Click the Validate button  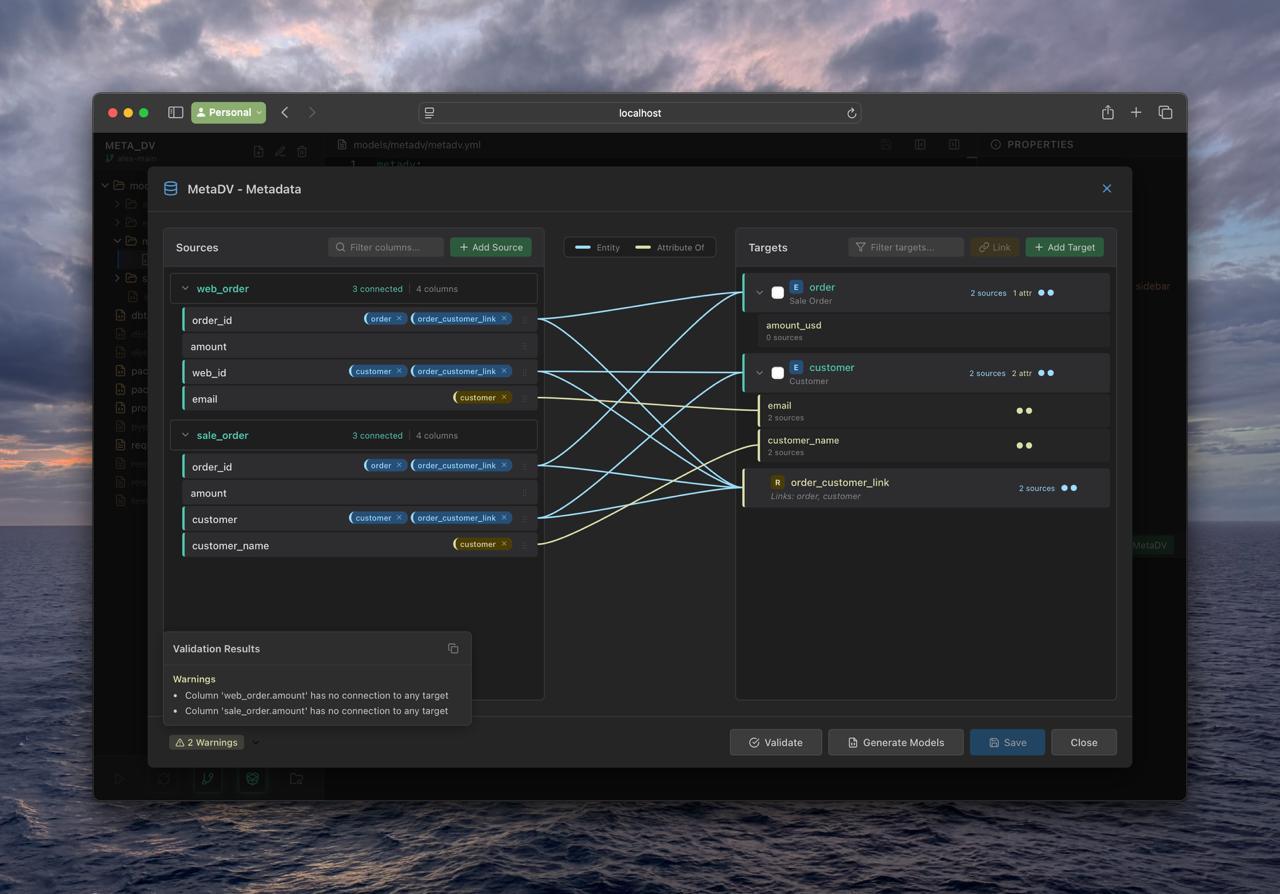pos(775,742)
